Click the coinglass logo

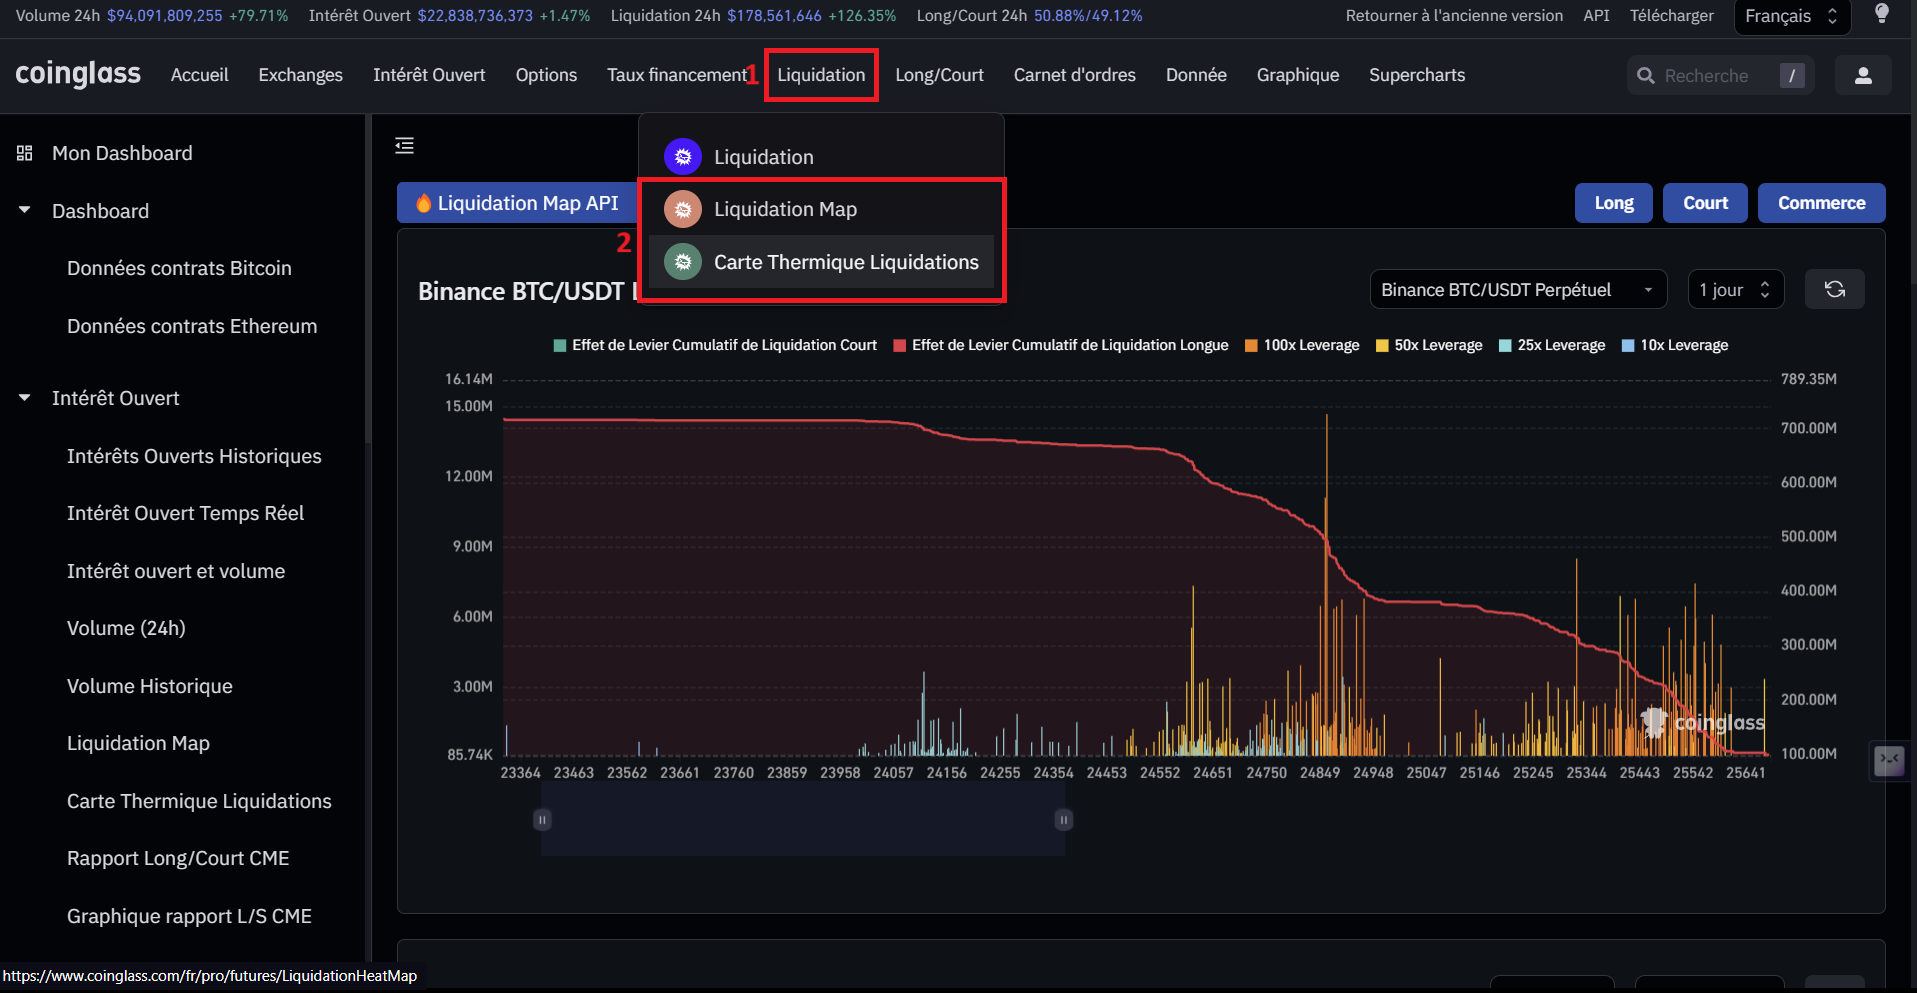click(78, 75)
